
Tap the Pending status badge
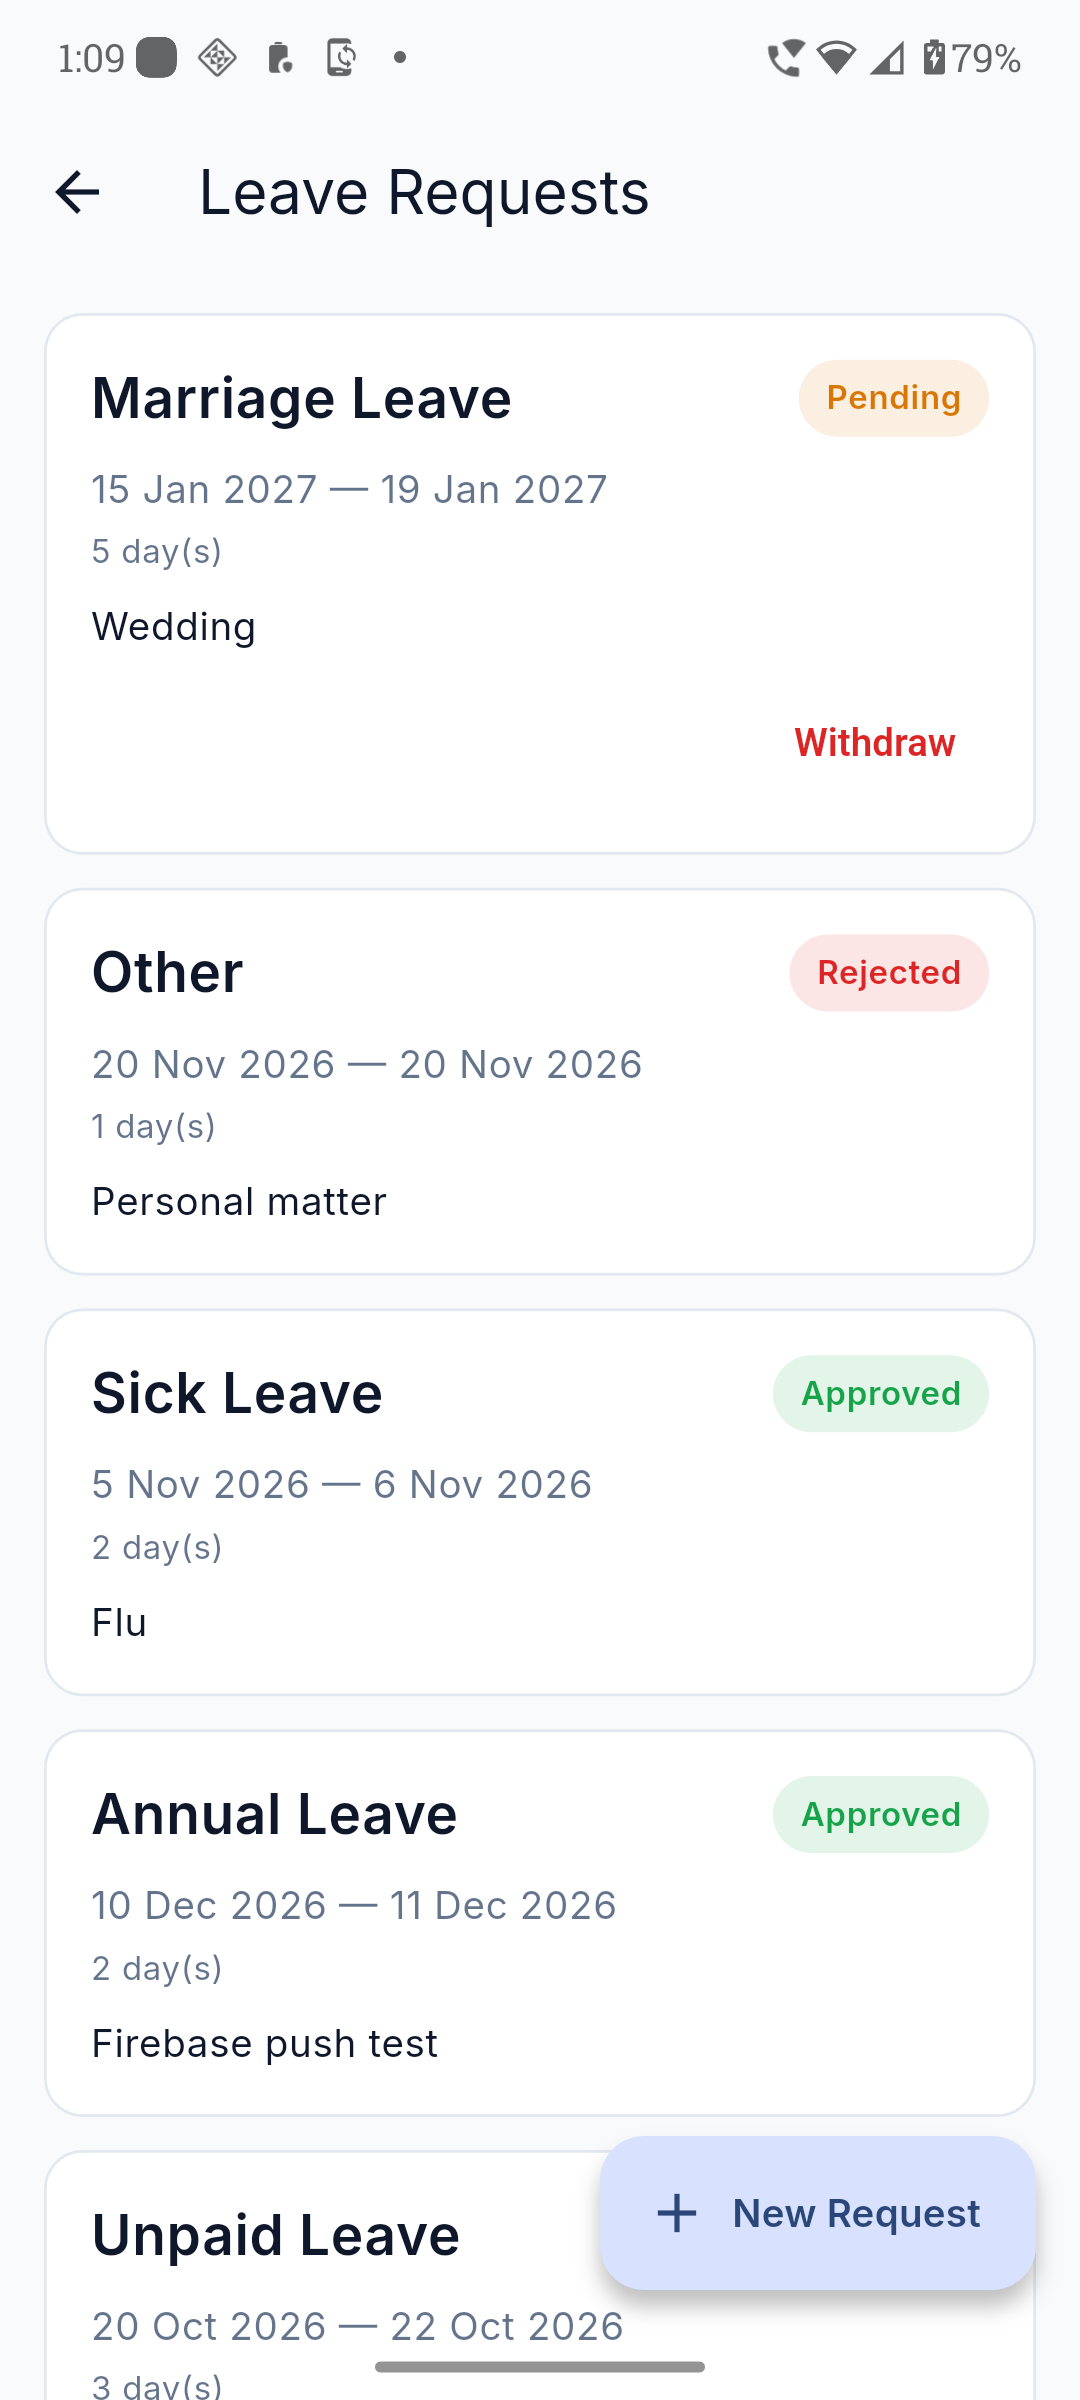coord(894,398)
